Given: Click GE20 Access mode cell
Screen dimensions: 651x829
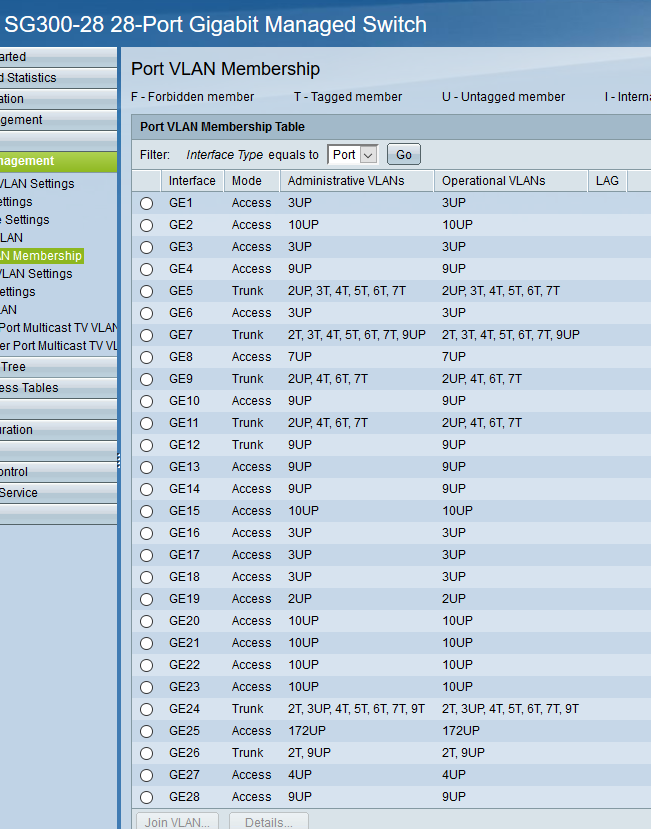Looking at the screenshot, I should click(251, 621).
